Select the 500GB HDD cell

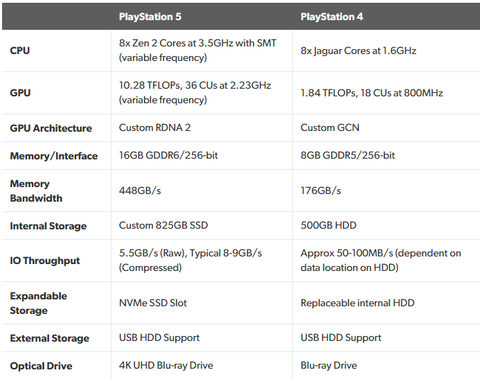pos(328,225)
